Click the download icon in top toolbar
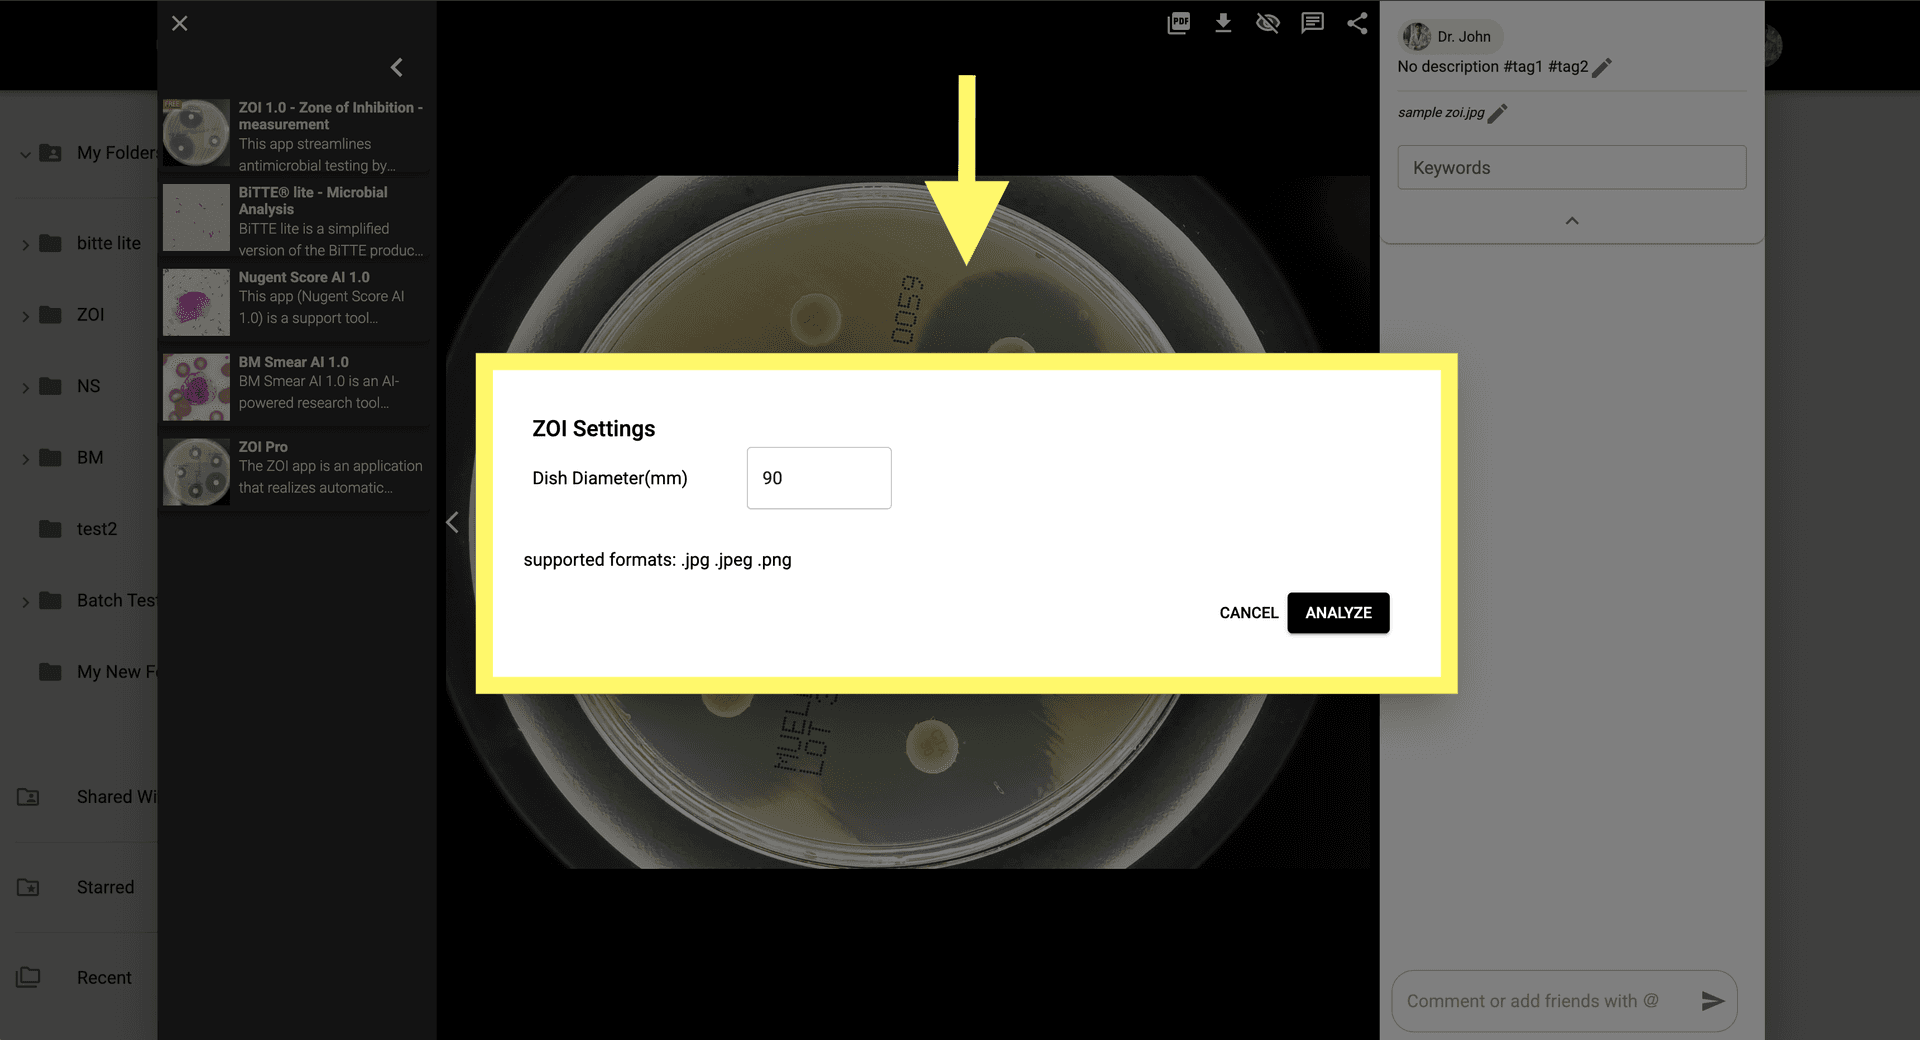This screenshot has height=1040, width=1920. click(x=1223, y=23)
